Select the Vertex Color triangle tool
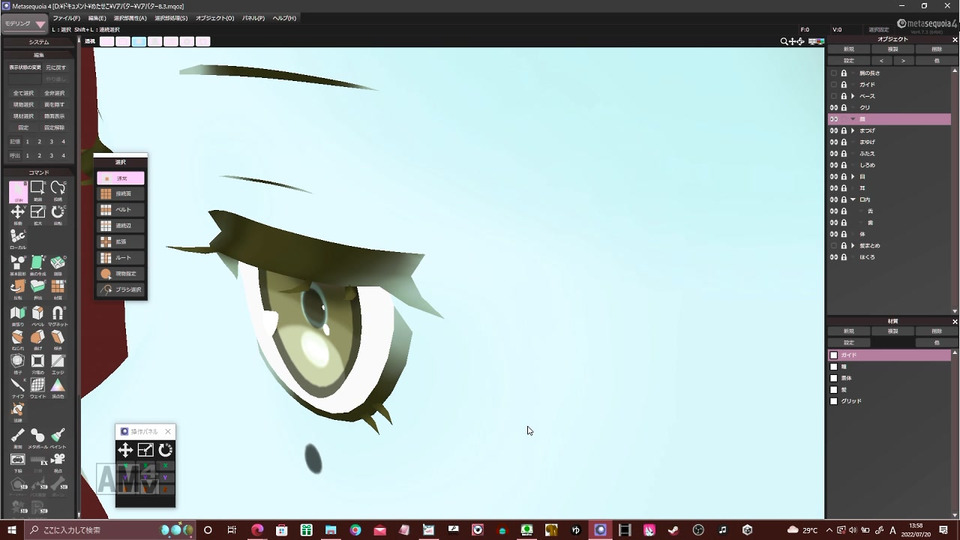The height and width of the screenshot is (540, 960). click(x=58, y=386)
